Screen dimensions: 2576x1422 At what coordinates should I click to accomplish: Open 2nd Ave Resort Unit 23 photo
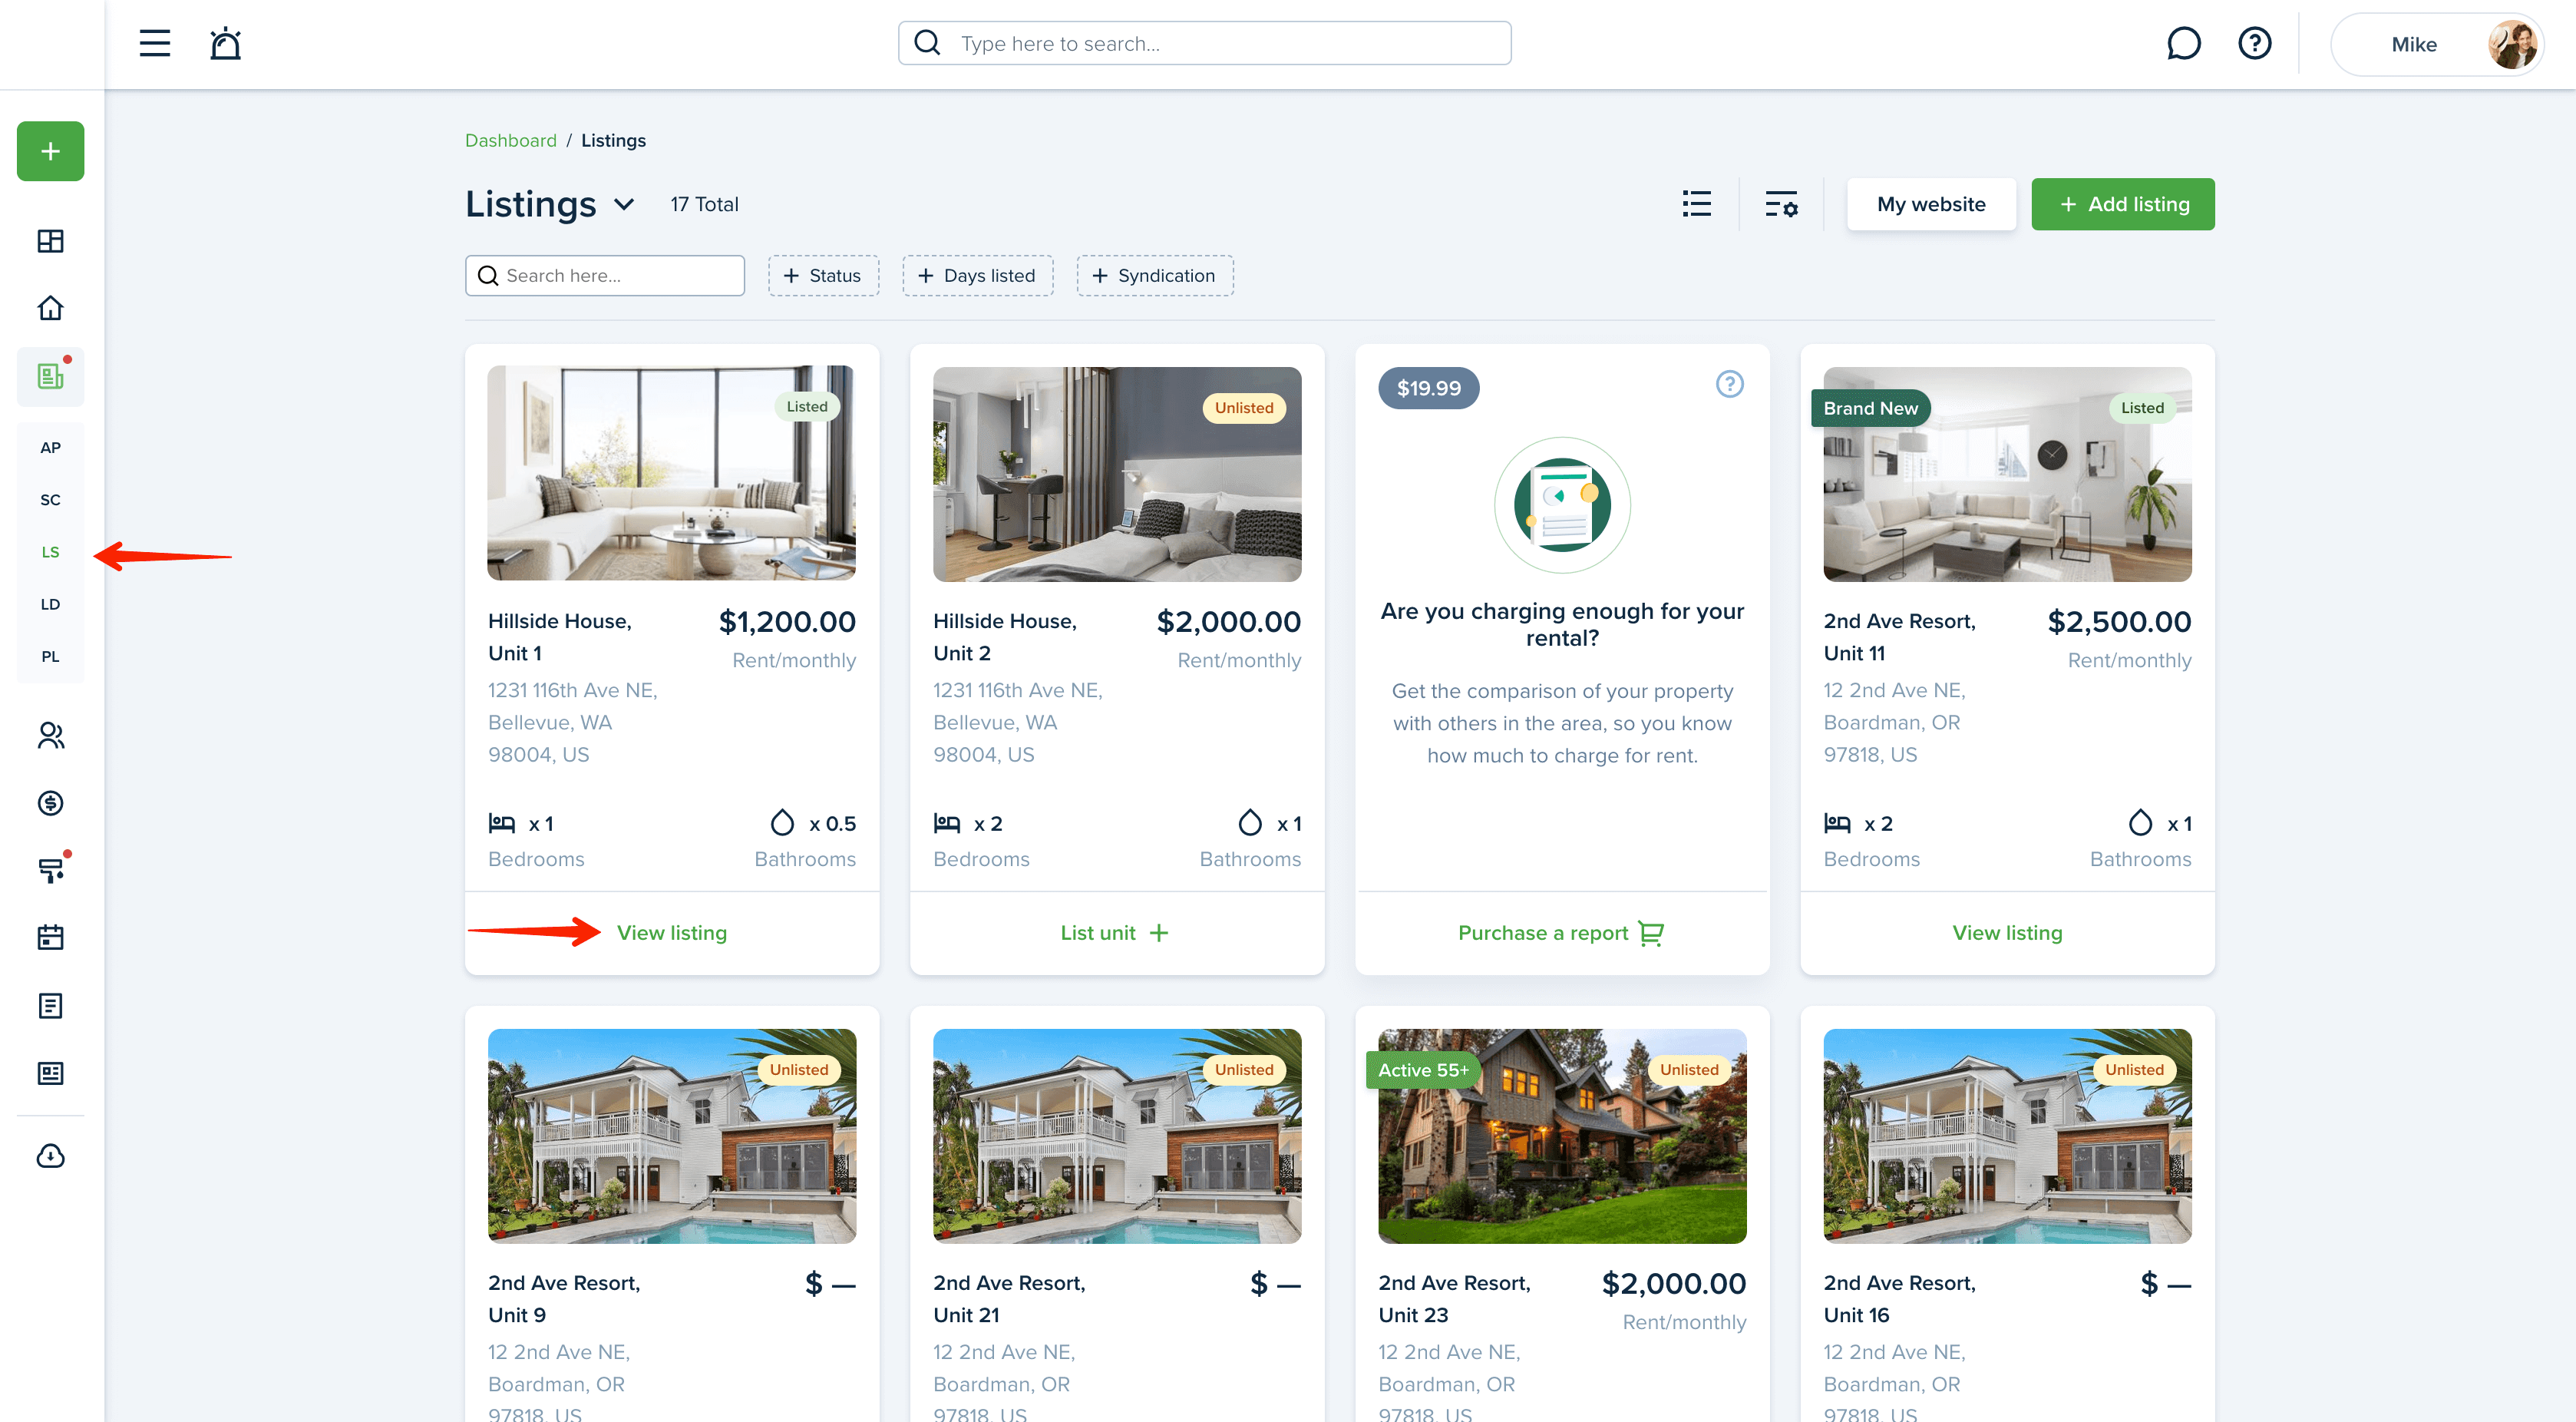pyautogui.click(x=1561, y=1135)
